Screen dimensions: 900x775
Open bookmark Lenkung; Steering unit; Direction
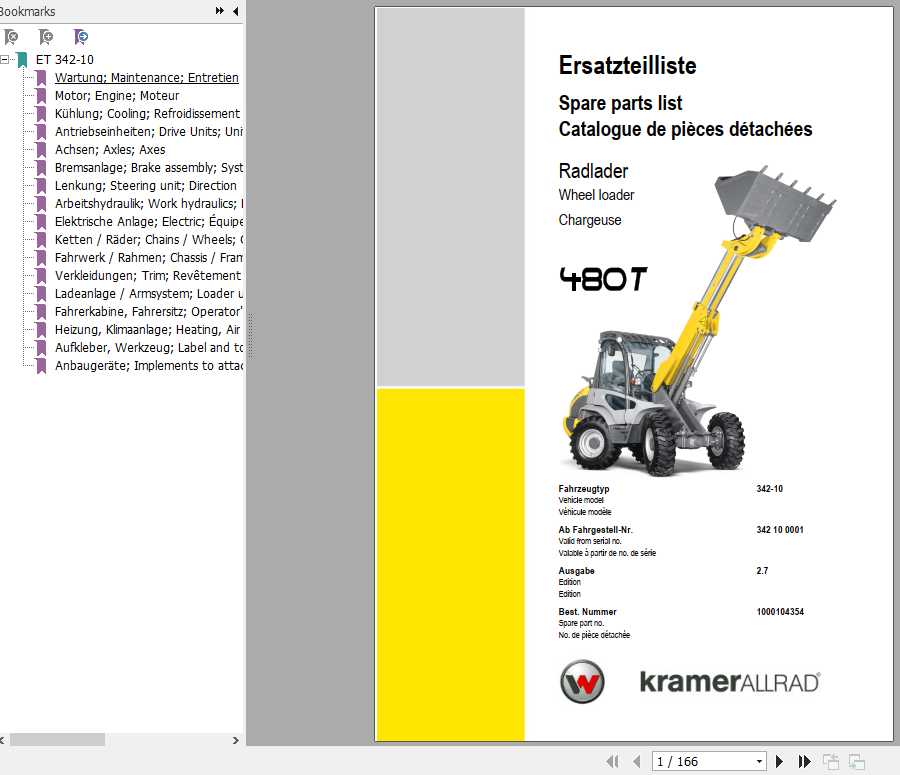(145, 185)
